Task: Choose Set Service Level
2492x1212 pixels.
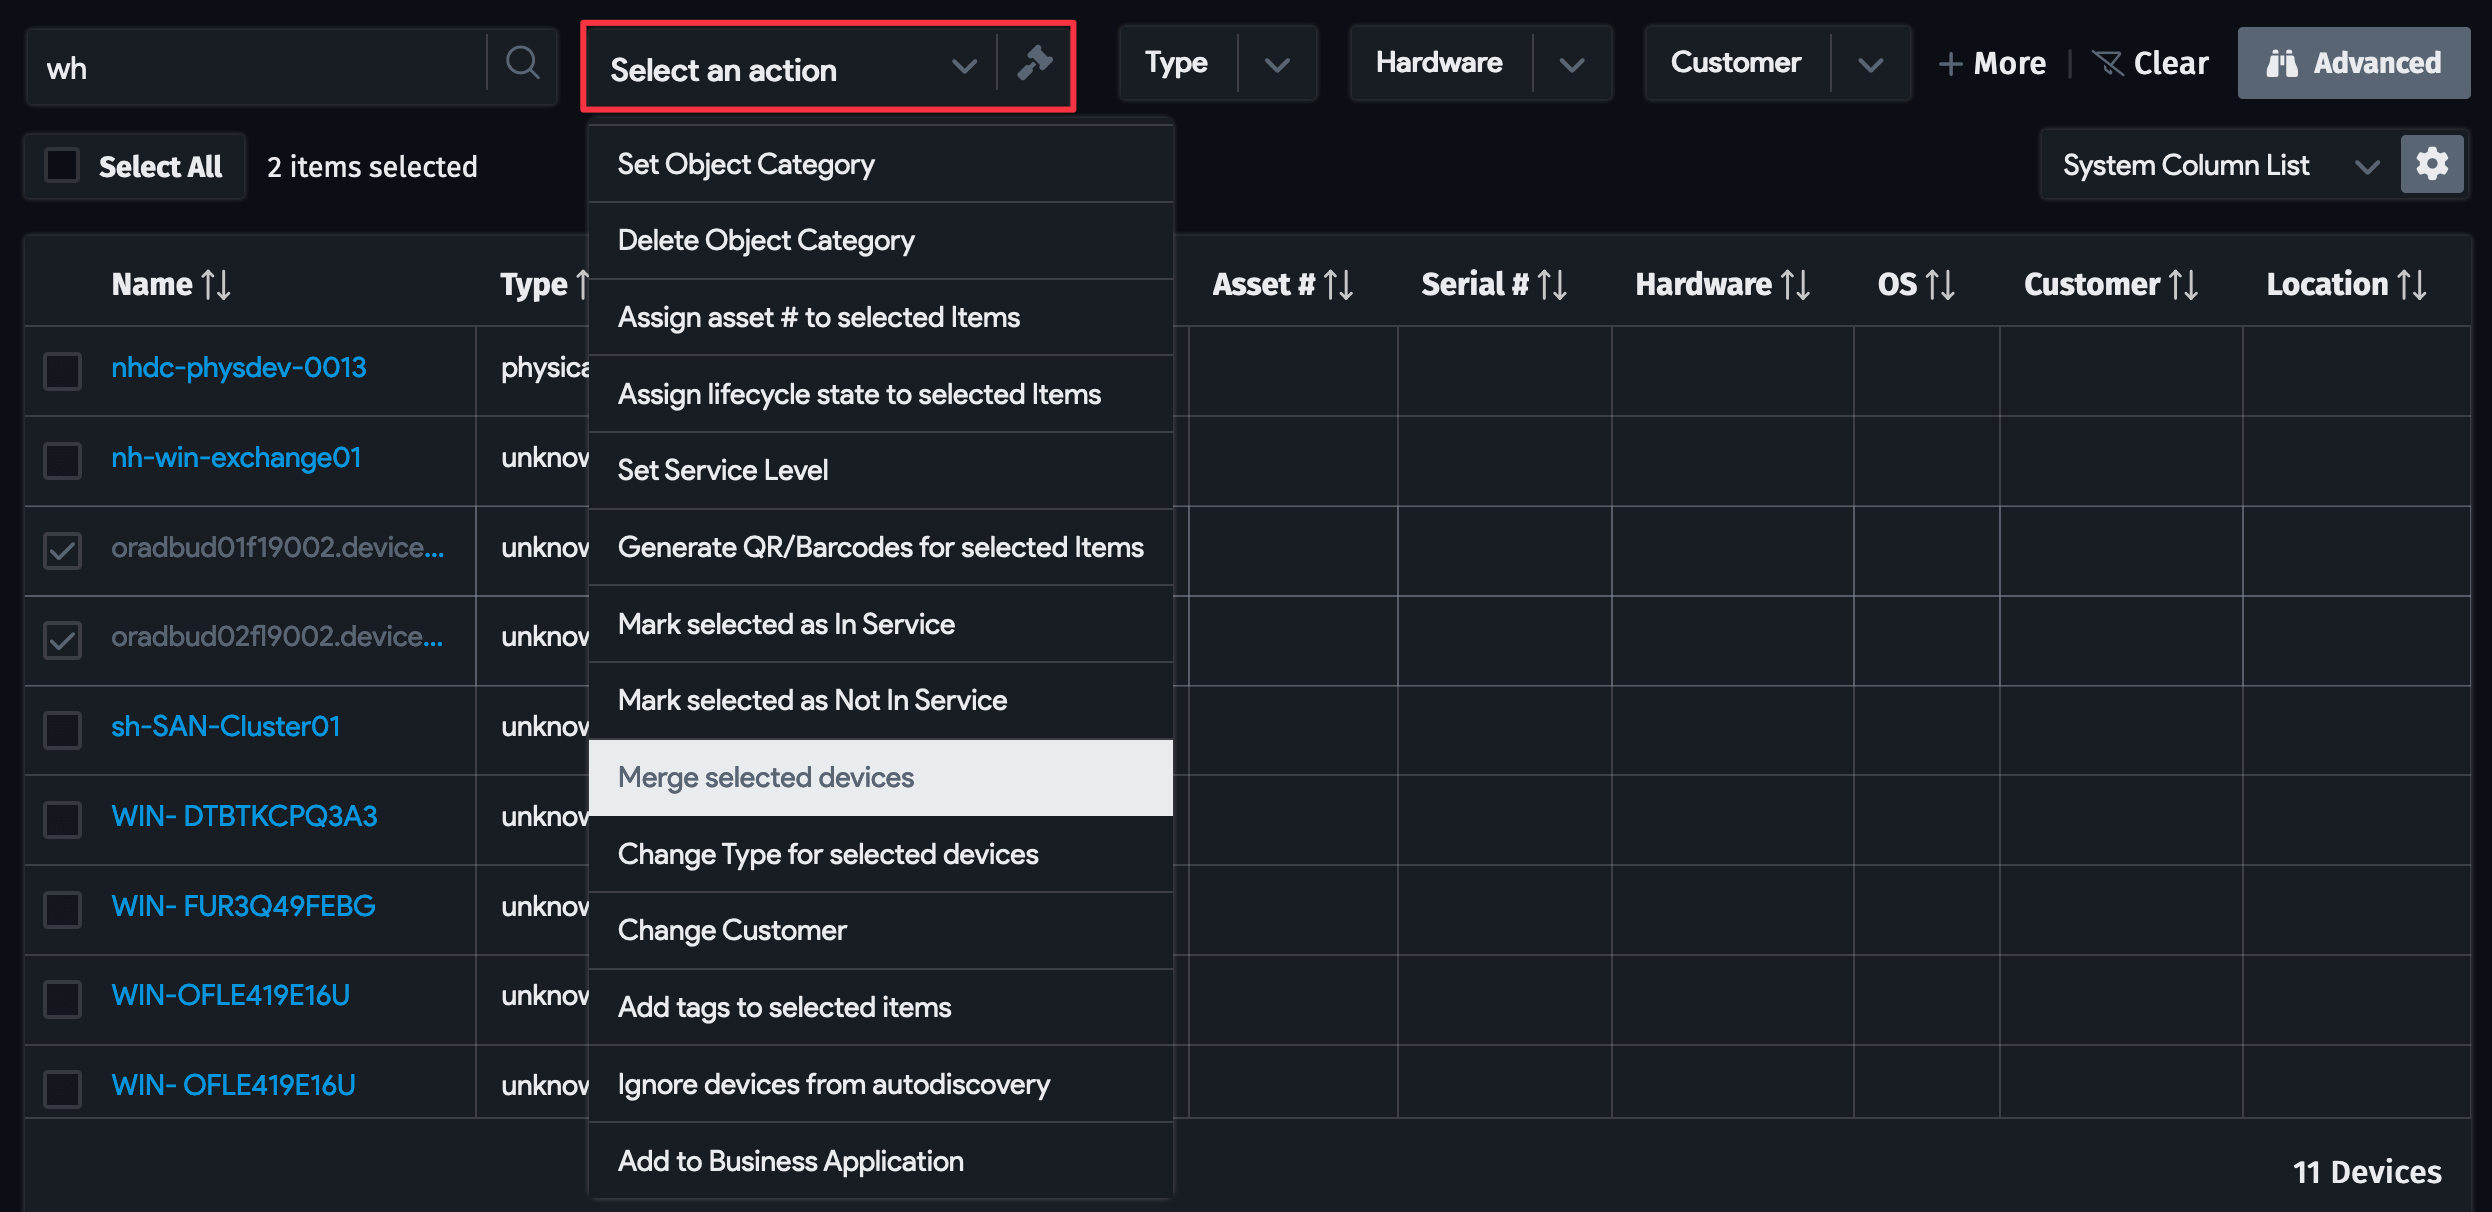Action: [880, 471]
